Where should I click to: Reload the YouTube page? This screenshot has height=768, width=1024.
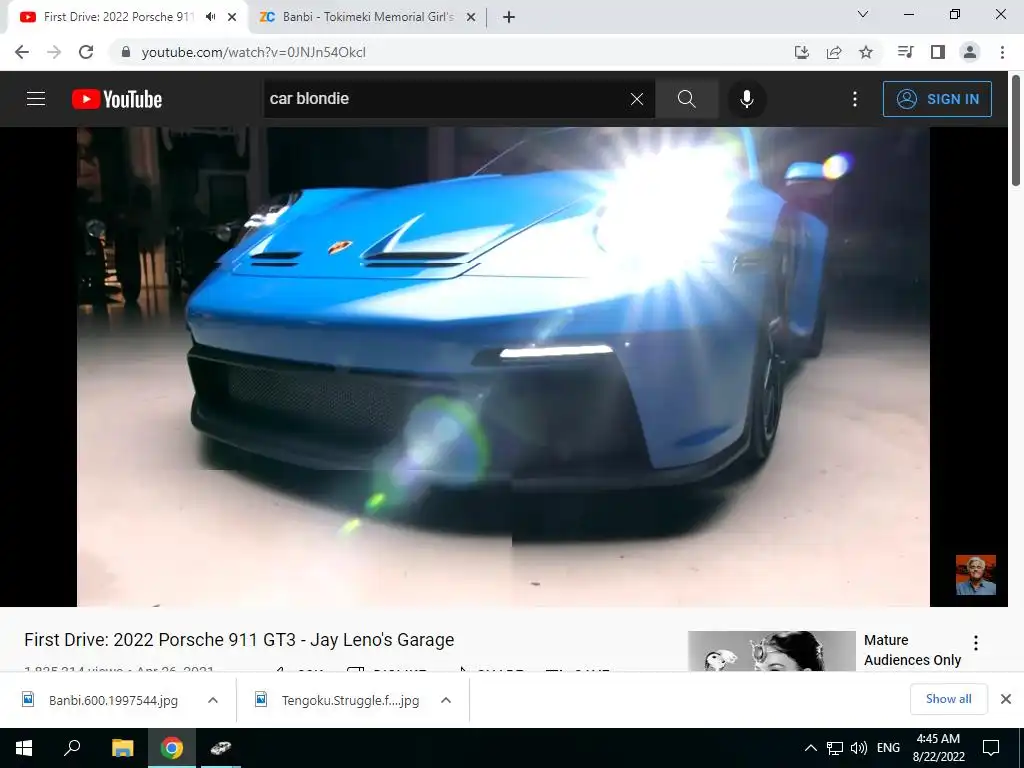[x=86, y=52]
